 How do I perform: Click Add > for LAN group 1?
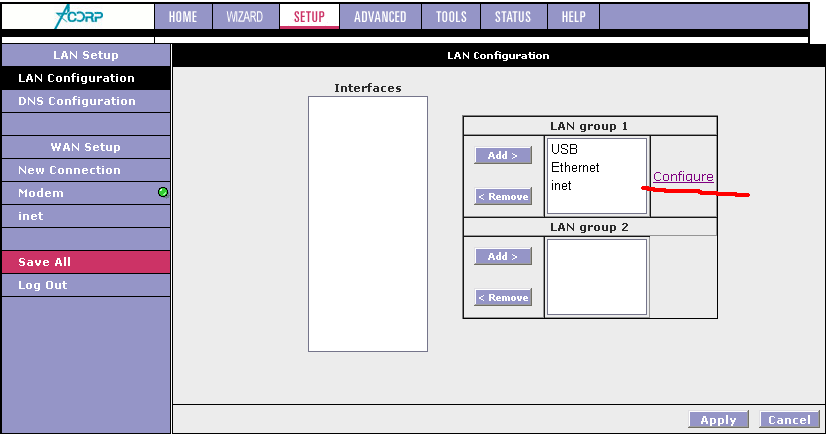point(503,155)
